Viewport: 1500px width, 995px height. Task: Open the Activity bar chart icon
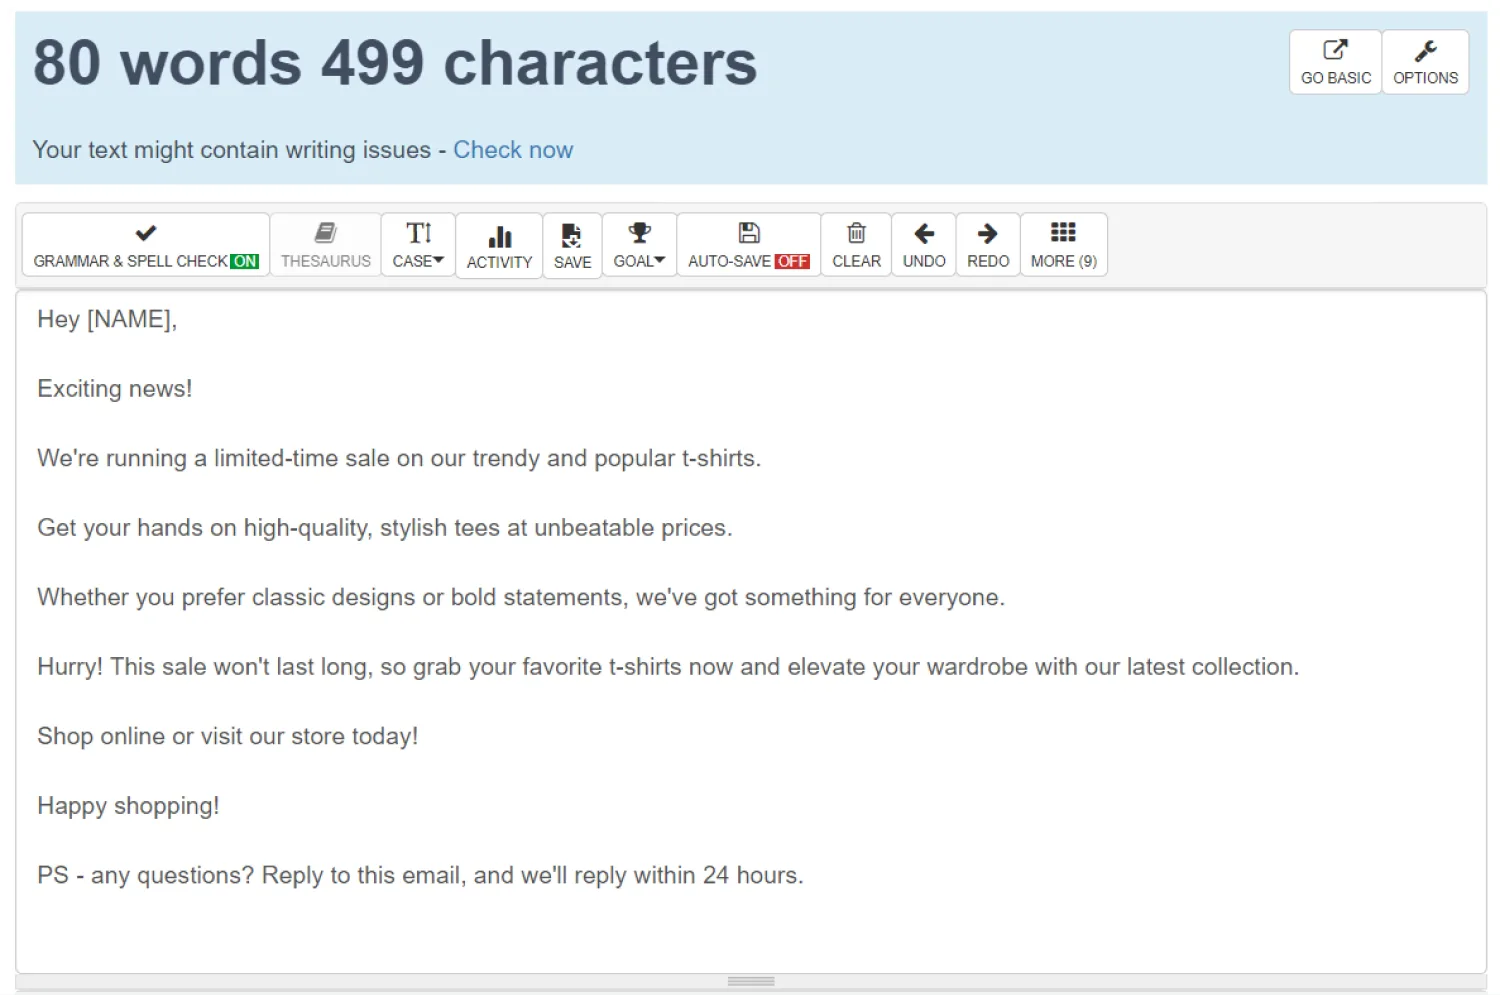499,236
